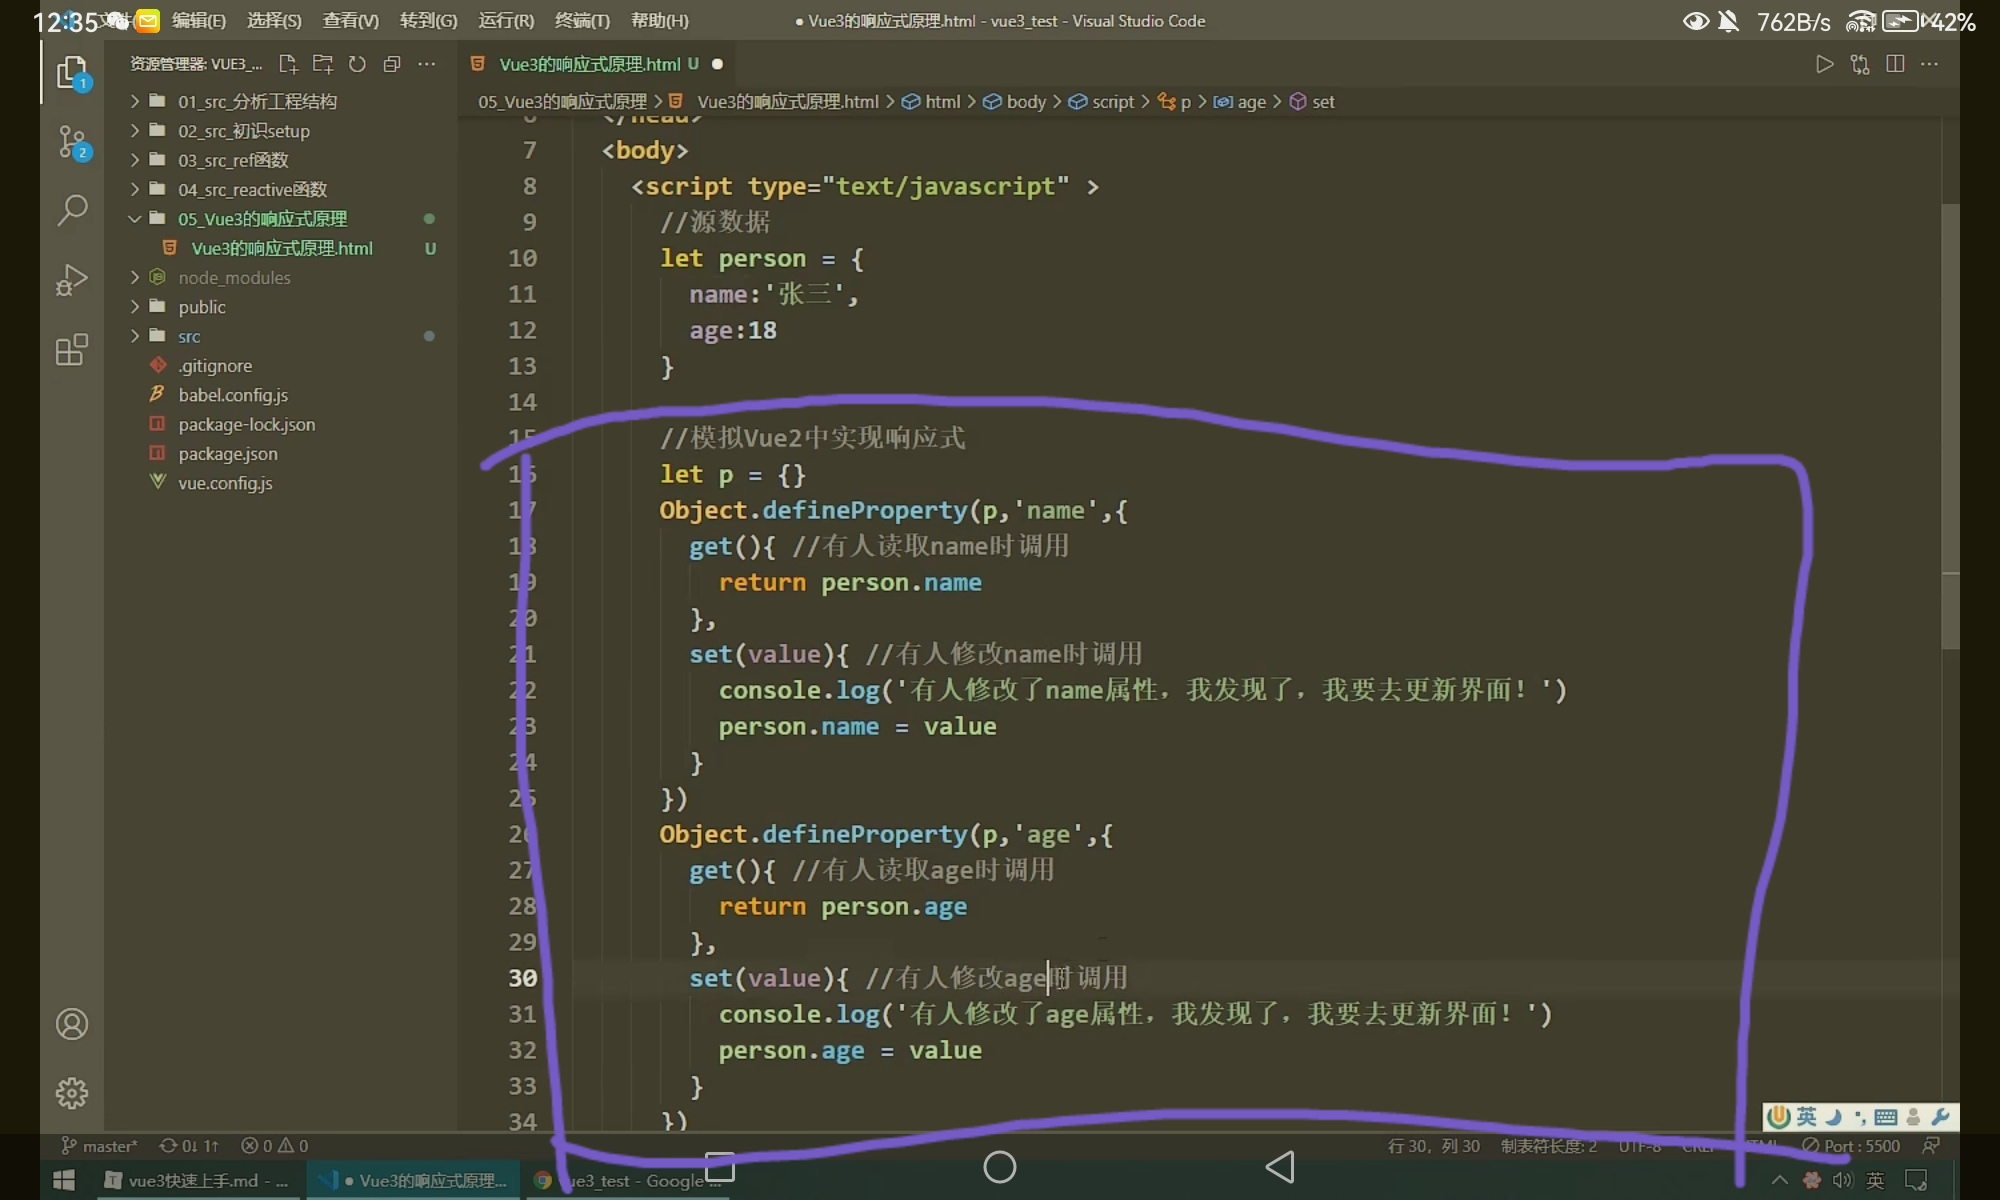This screenshot has width=2000, height=1200.
Task: Open the Search view in the activity bar
Action: (x=72, y=210)
